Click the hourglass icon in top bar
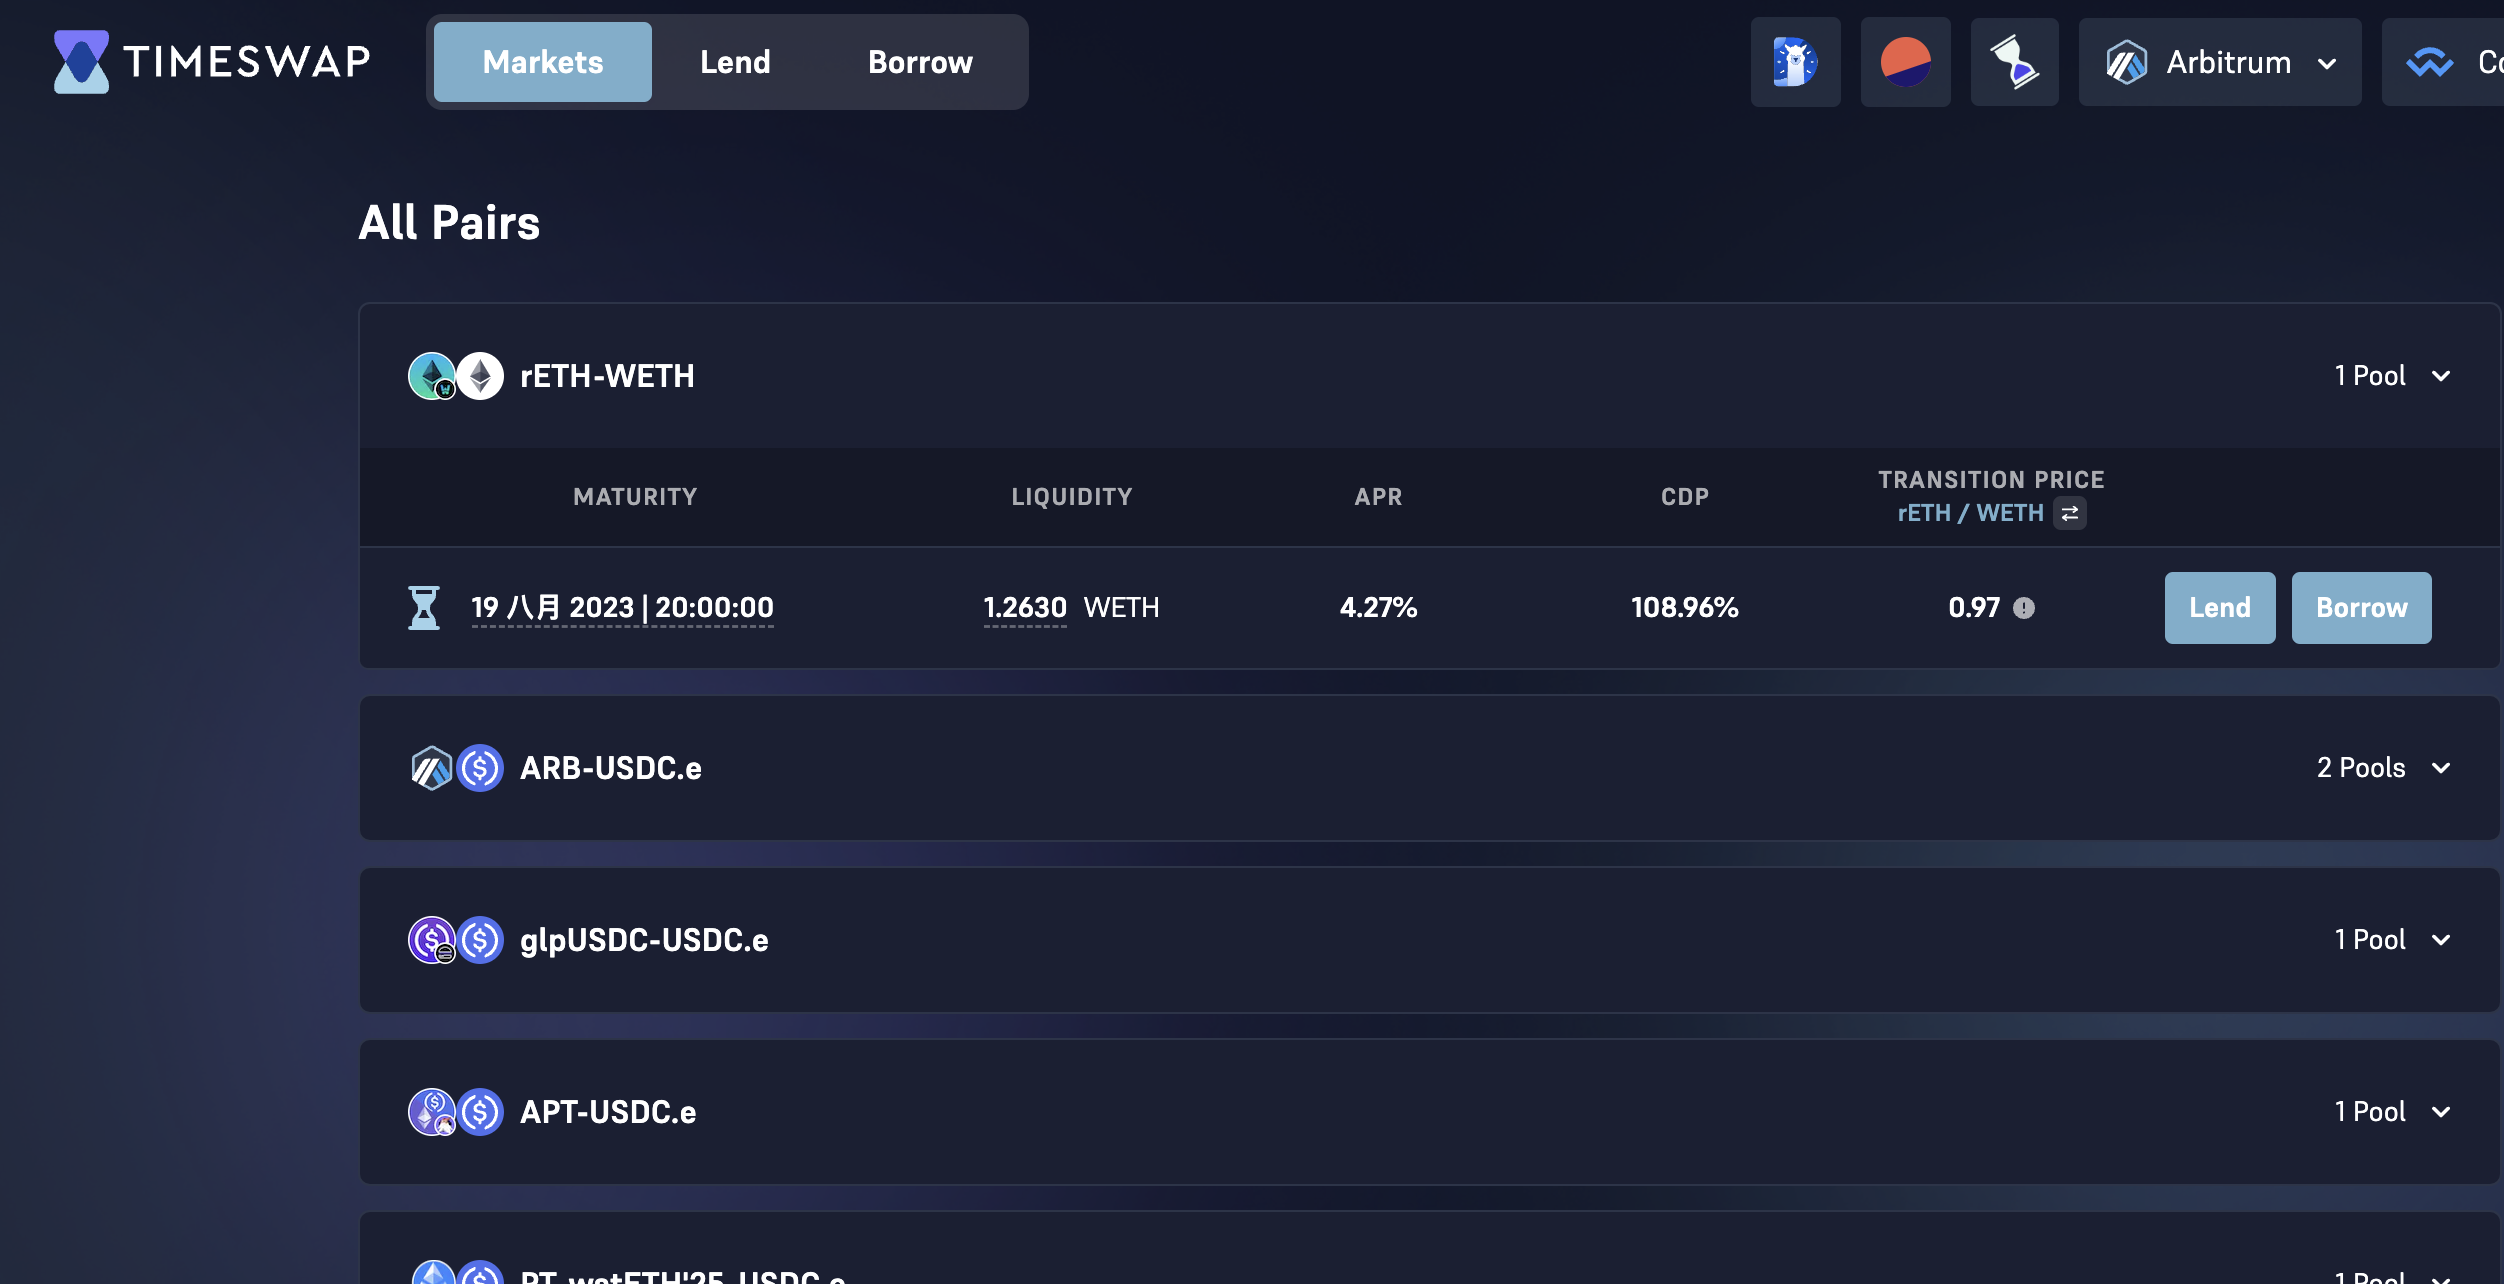This screenshot has height=1284, width=2504. pyautogui.click(x=2014, y=62)
